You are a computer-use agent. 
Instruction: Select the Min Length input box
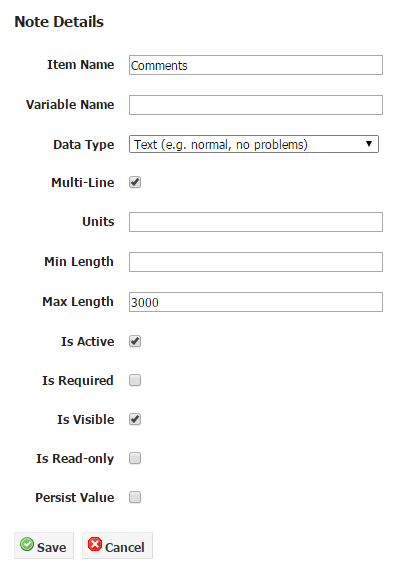coord(256,262)
